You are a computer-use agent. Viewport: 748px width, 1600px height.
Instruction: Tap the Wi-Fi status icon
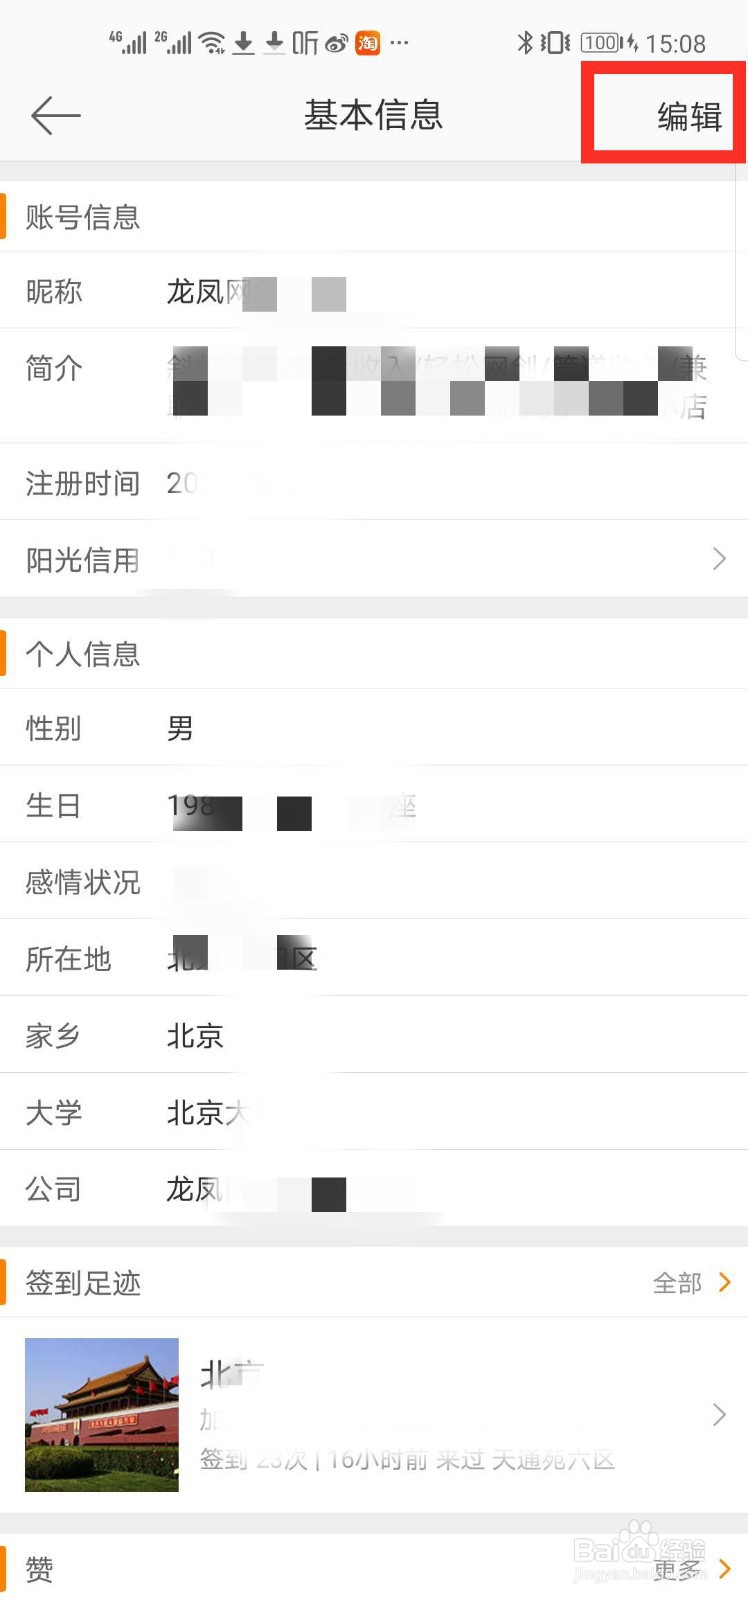pyautogui.click(x=212, y=43)
